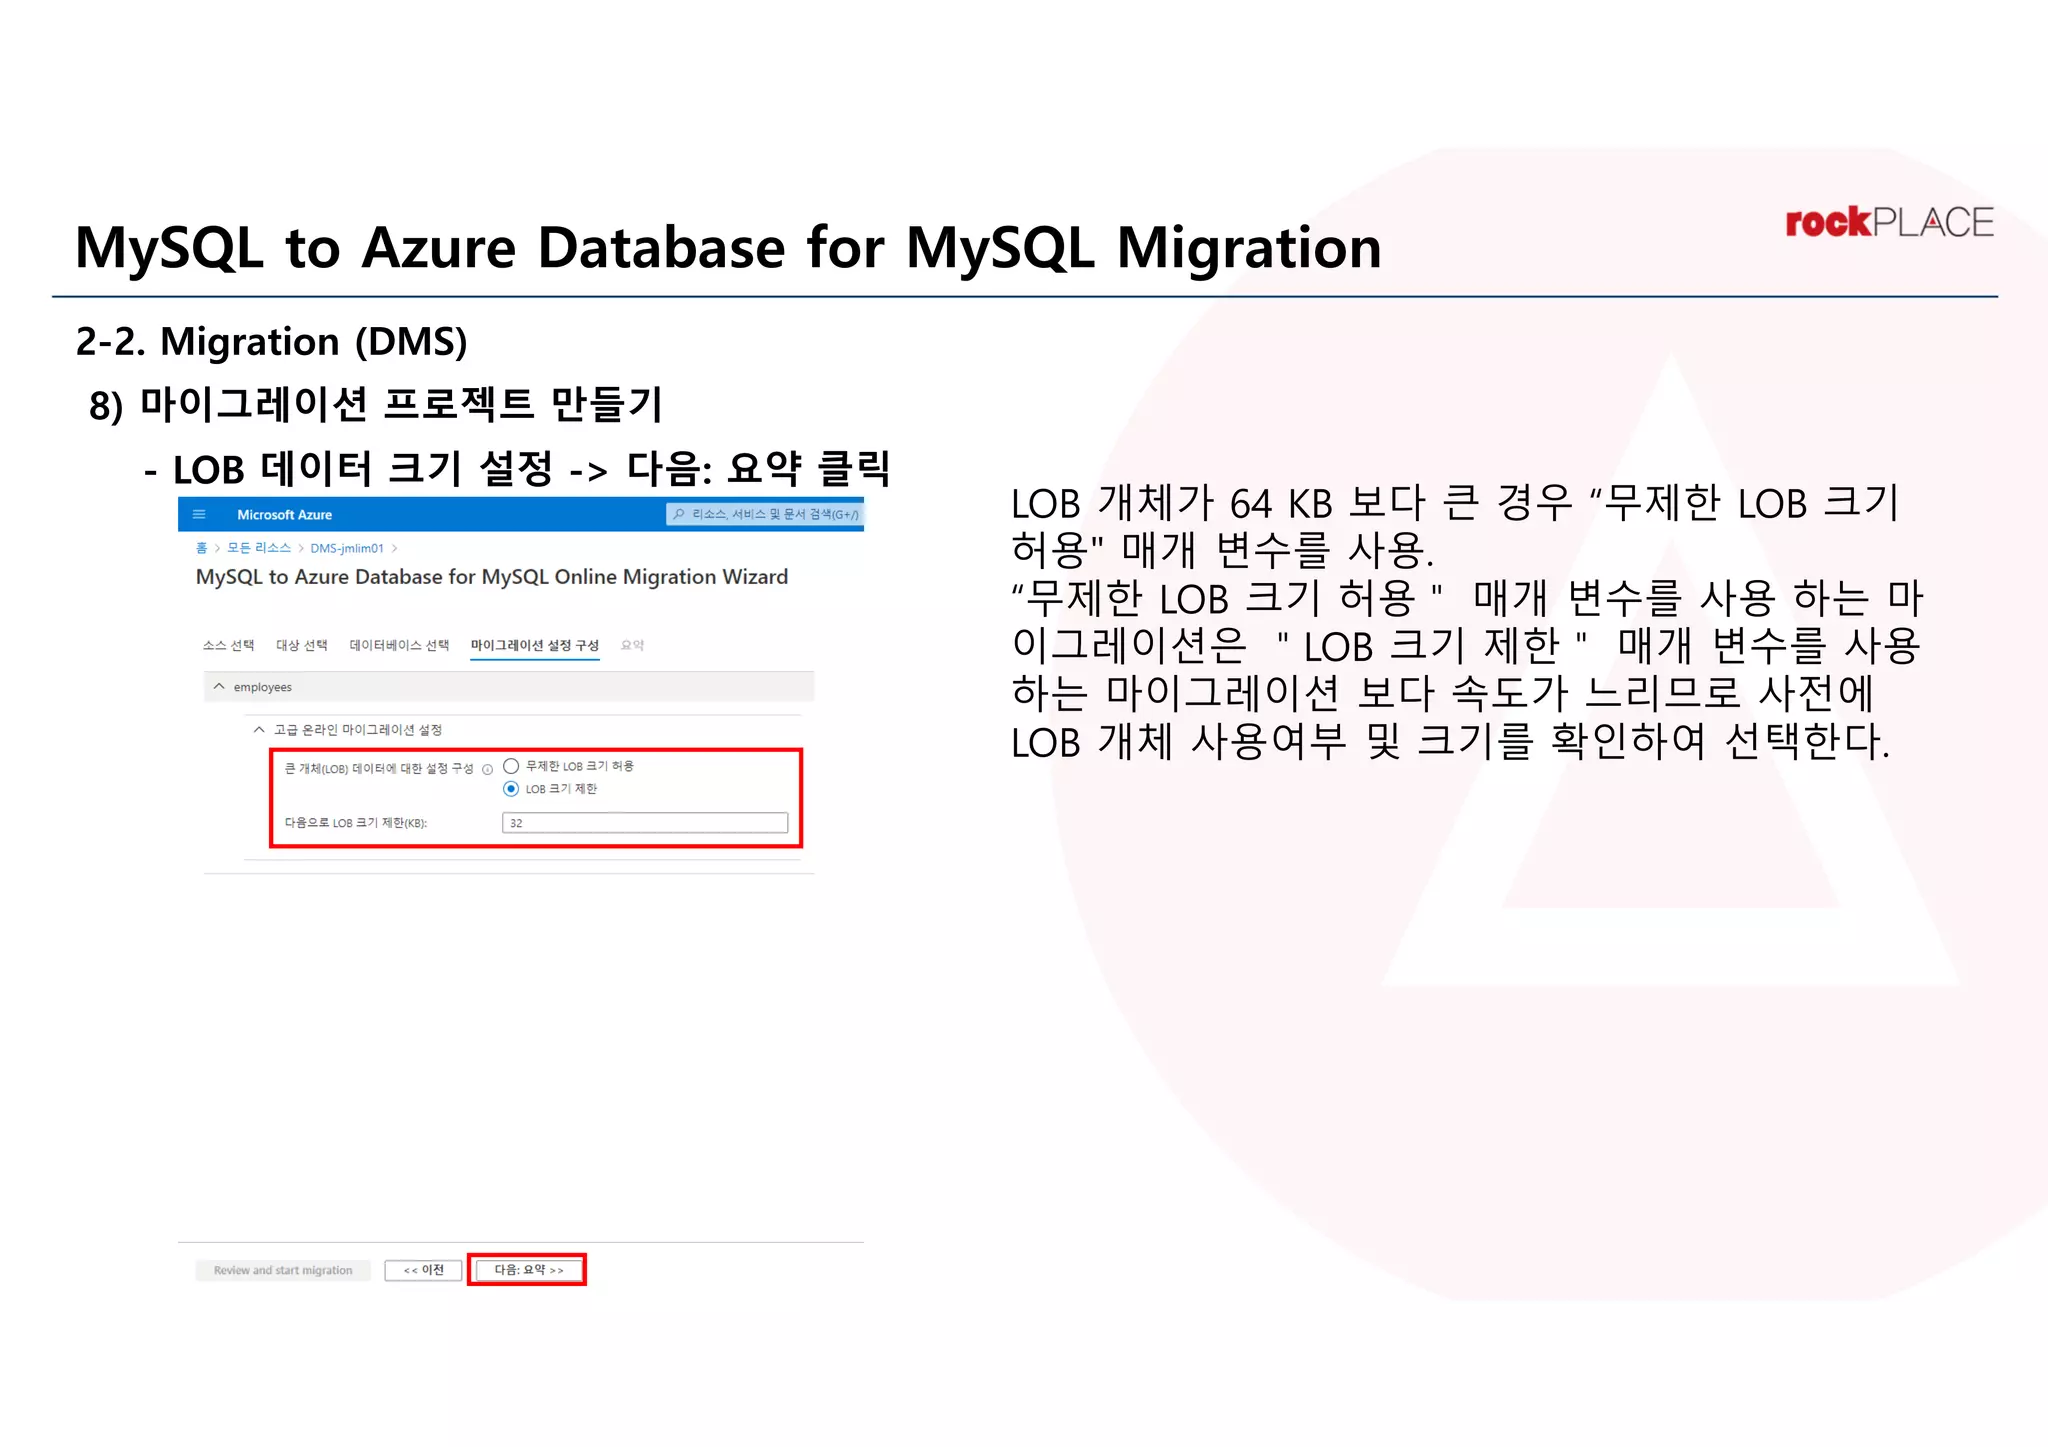2048x1447 pixels.
Task: Open the 모든 리소스 breadcrumb link
Action: tap(258, 548)
